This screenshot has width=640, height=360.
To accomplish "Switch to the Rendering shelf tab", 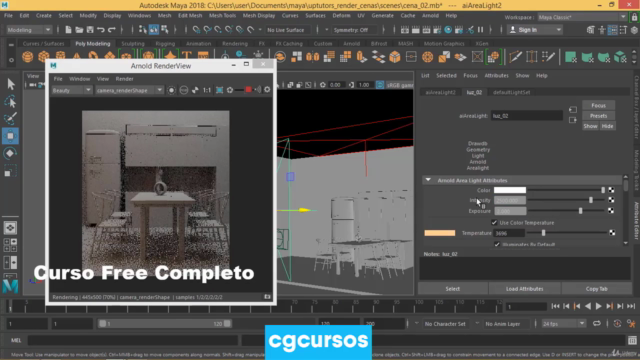I will (x=235, y=43).
